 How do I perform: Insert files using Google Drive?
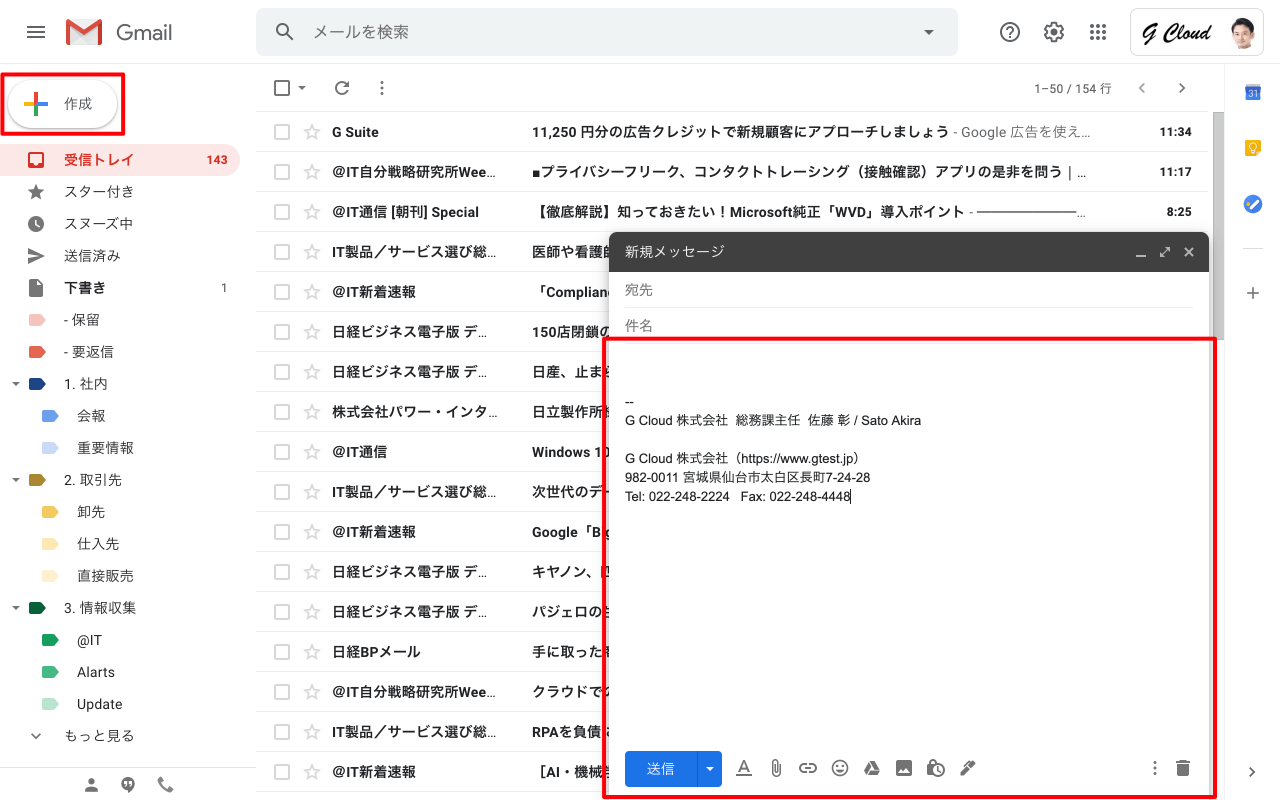tap(872, 768)
